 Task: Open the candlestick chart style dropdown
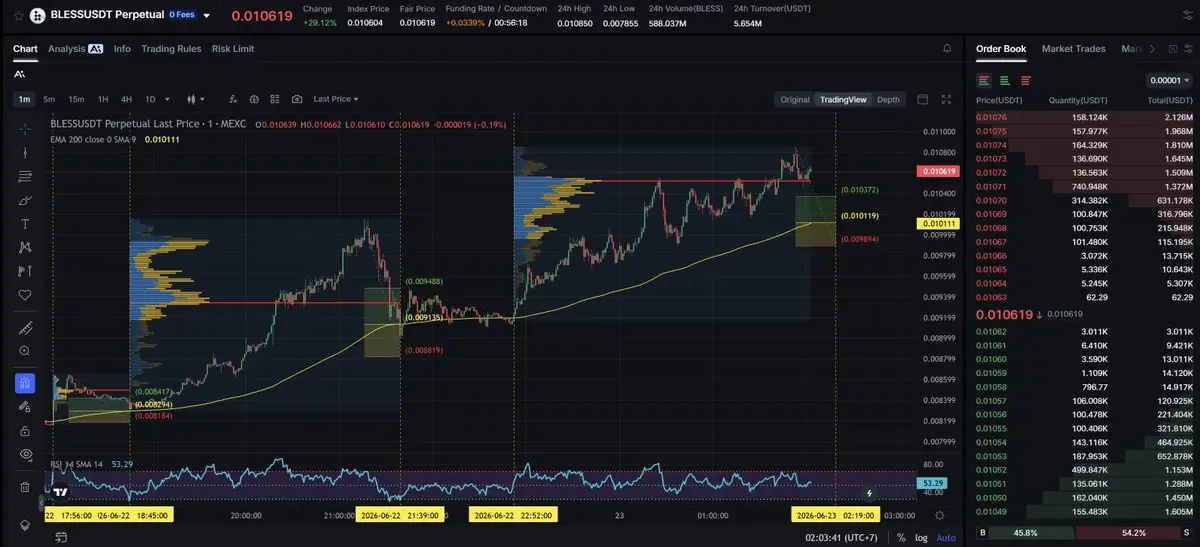coord(195,99)
